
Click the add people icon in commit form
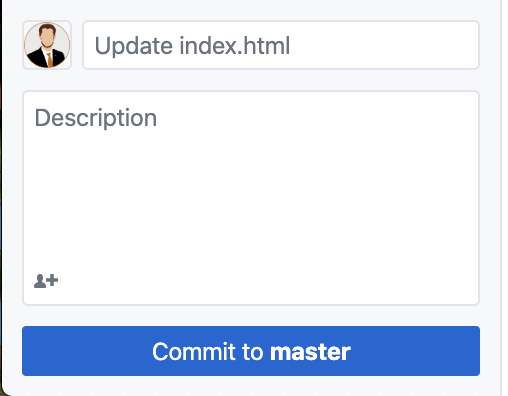click(x=46, y=281)
